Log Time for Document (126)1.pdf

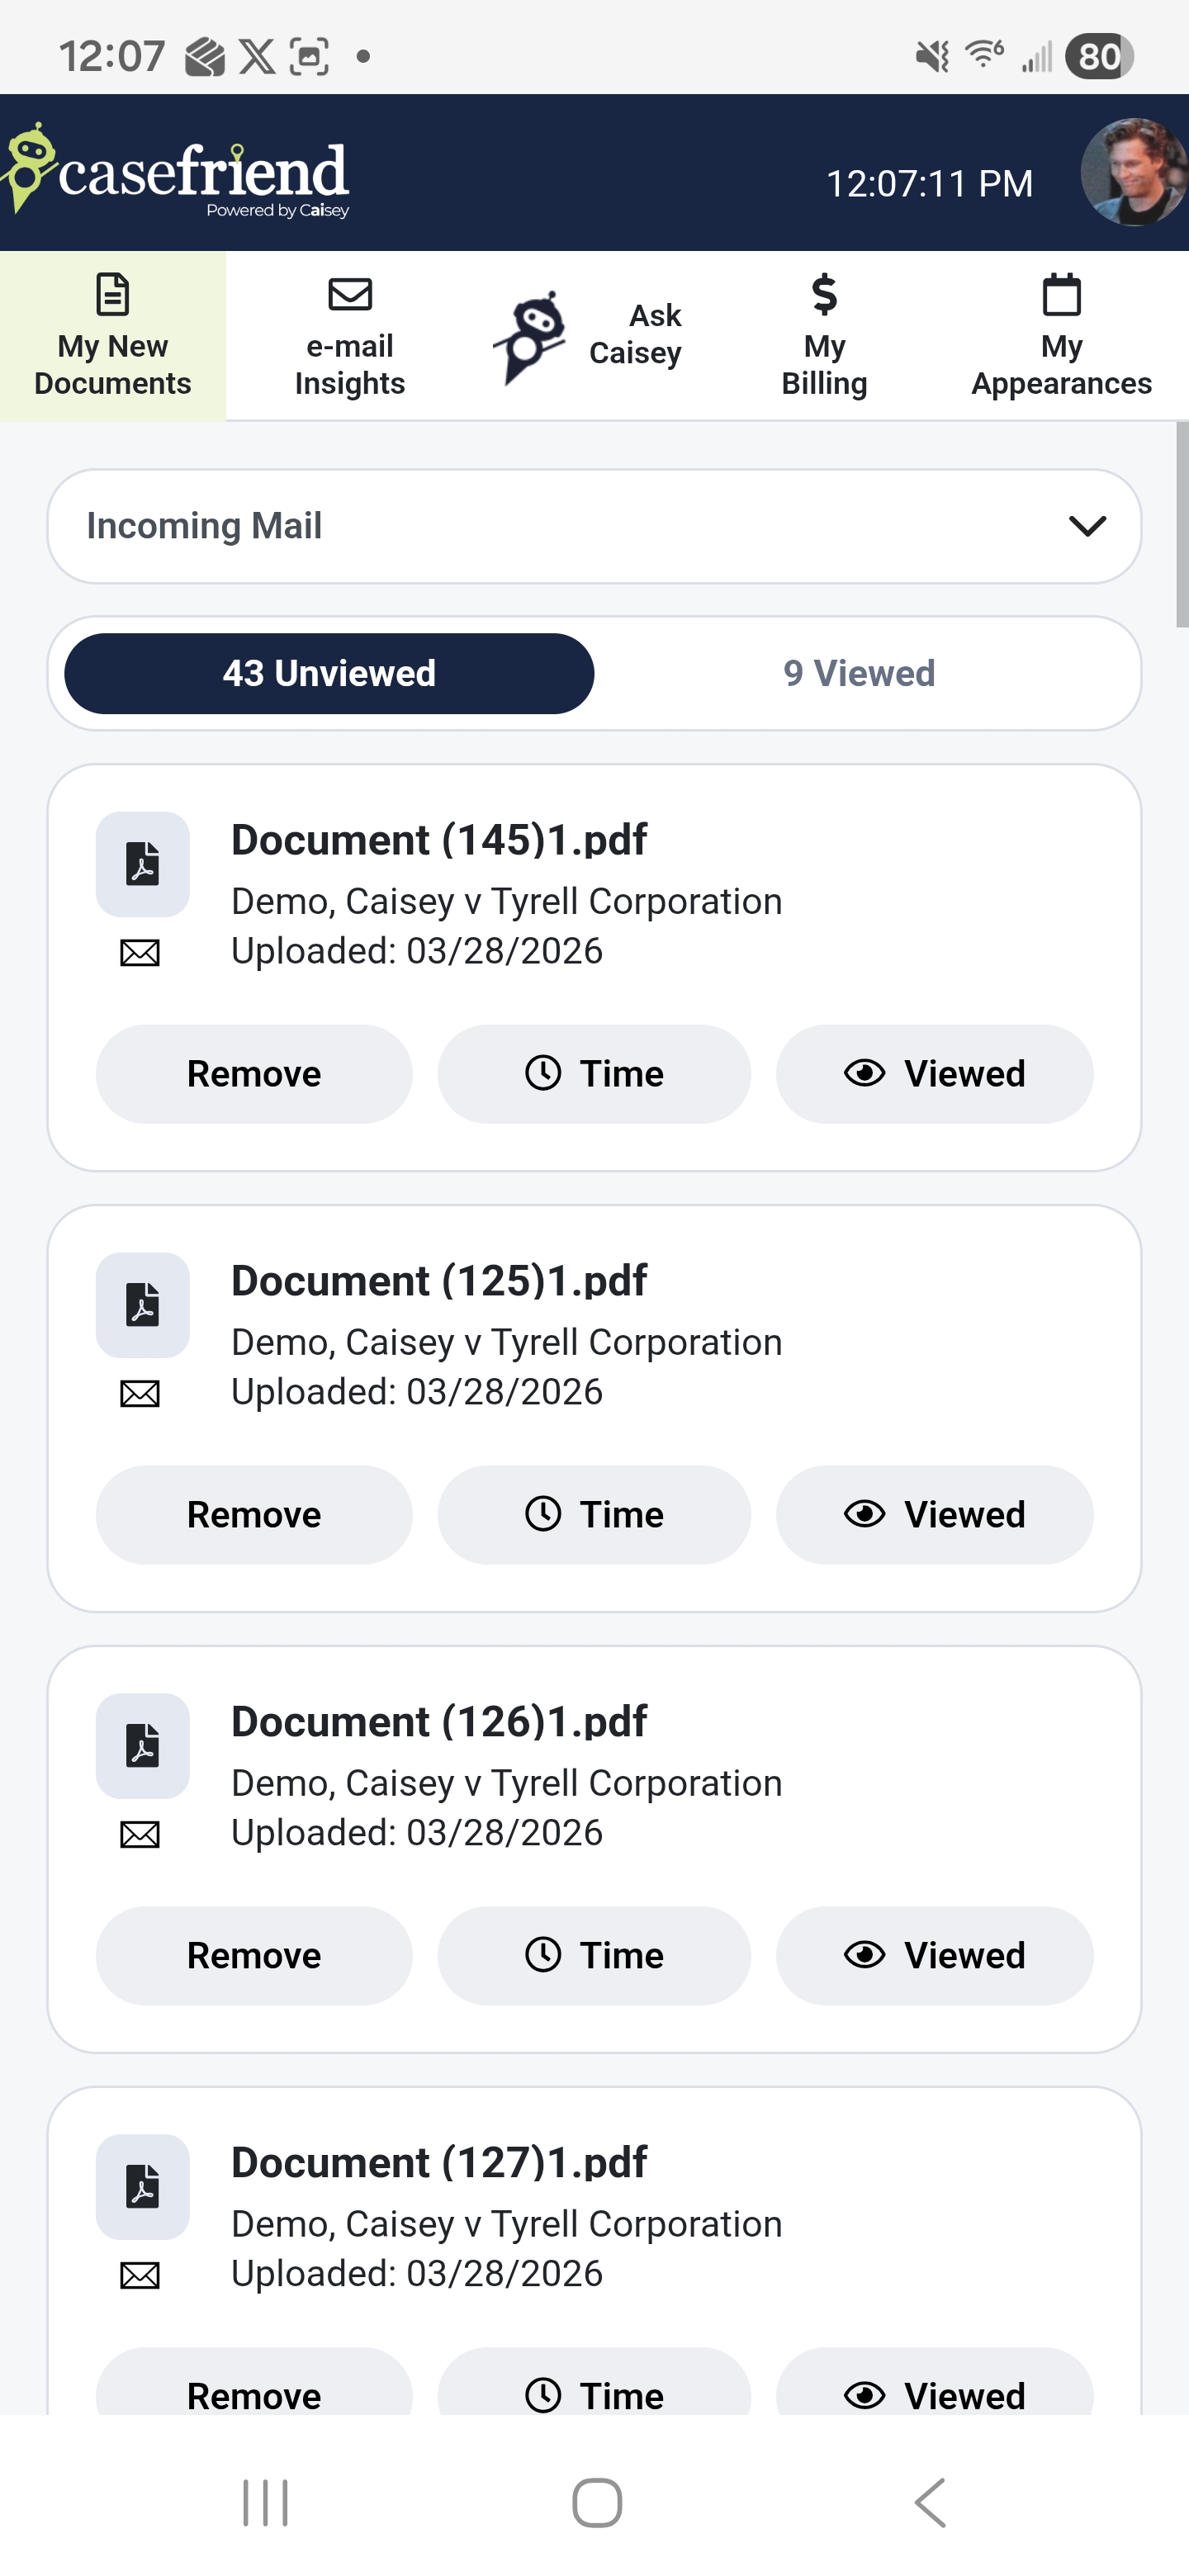click(594, 1956)
